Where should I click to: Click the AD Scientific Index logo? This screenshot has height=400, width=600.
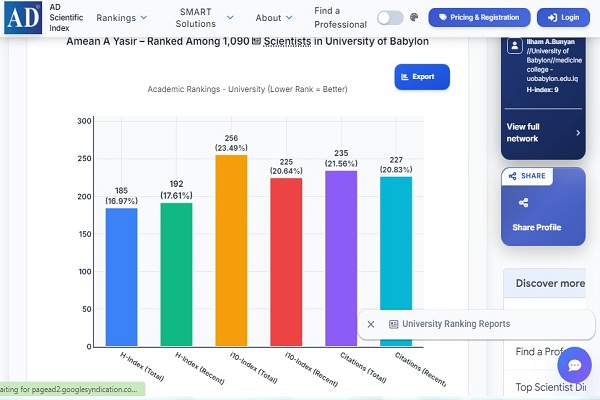[x=23, y=17]
